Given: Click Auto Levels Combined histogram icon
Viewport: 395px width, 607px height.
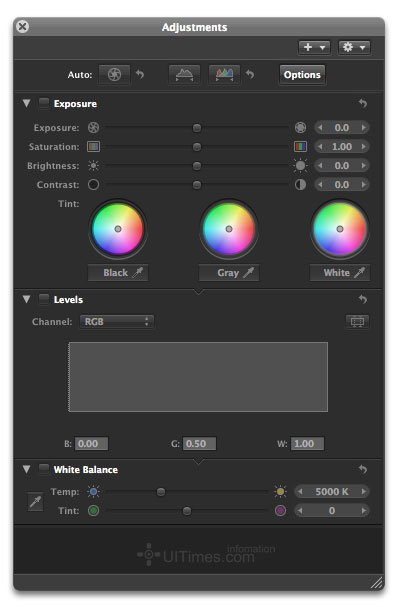Looking at the screenshot, I should (184, 74).
